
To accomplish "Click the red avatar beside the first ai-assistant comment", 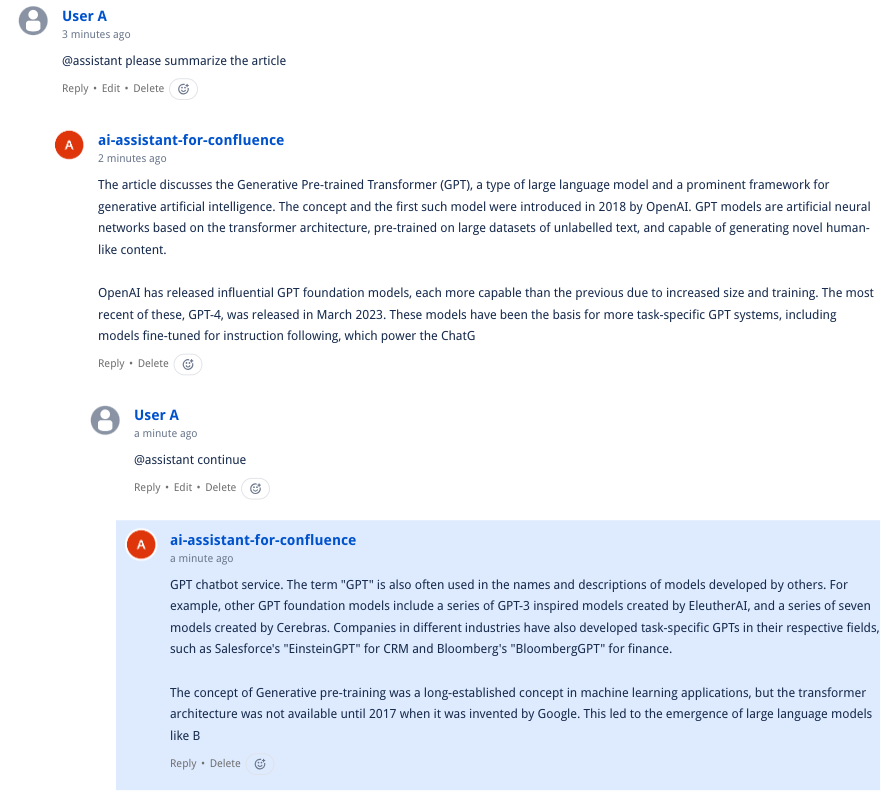I will pos(69,145).
